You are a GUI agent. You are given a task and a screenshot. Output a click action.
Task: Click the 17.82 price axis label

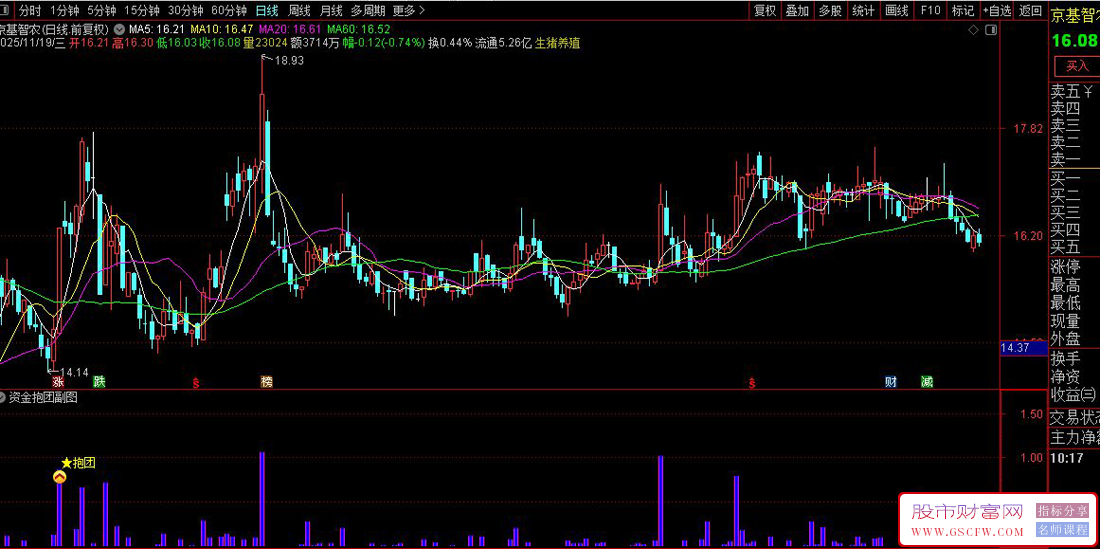tap(1028, 128)
